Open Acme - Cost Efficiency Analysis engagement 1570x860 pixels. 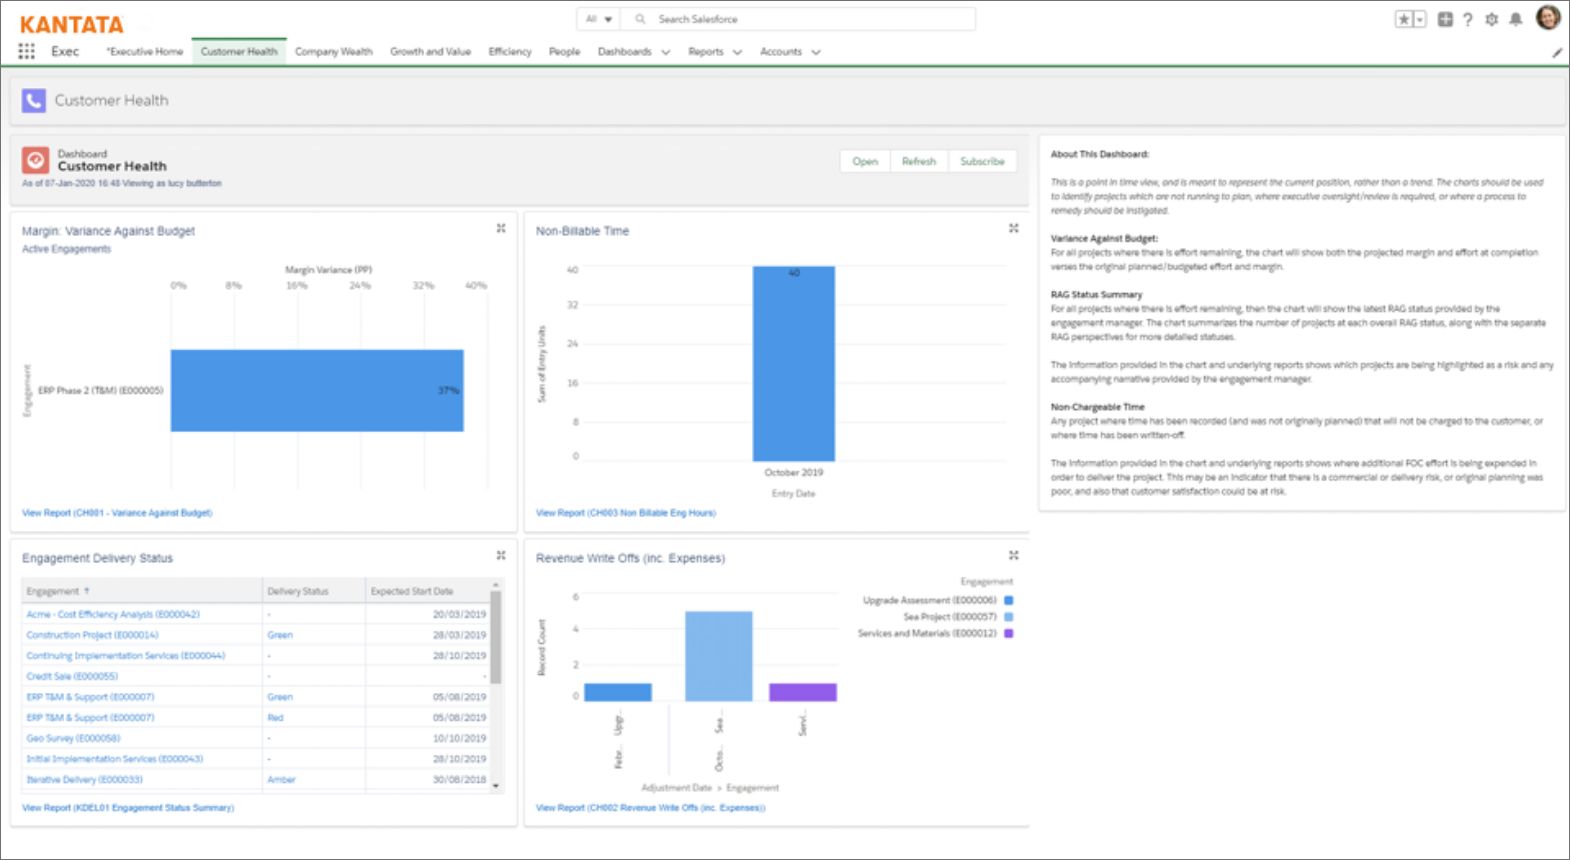(x=113, y=615)
